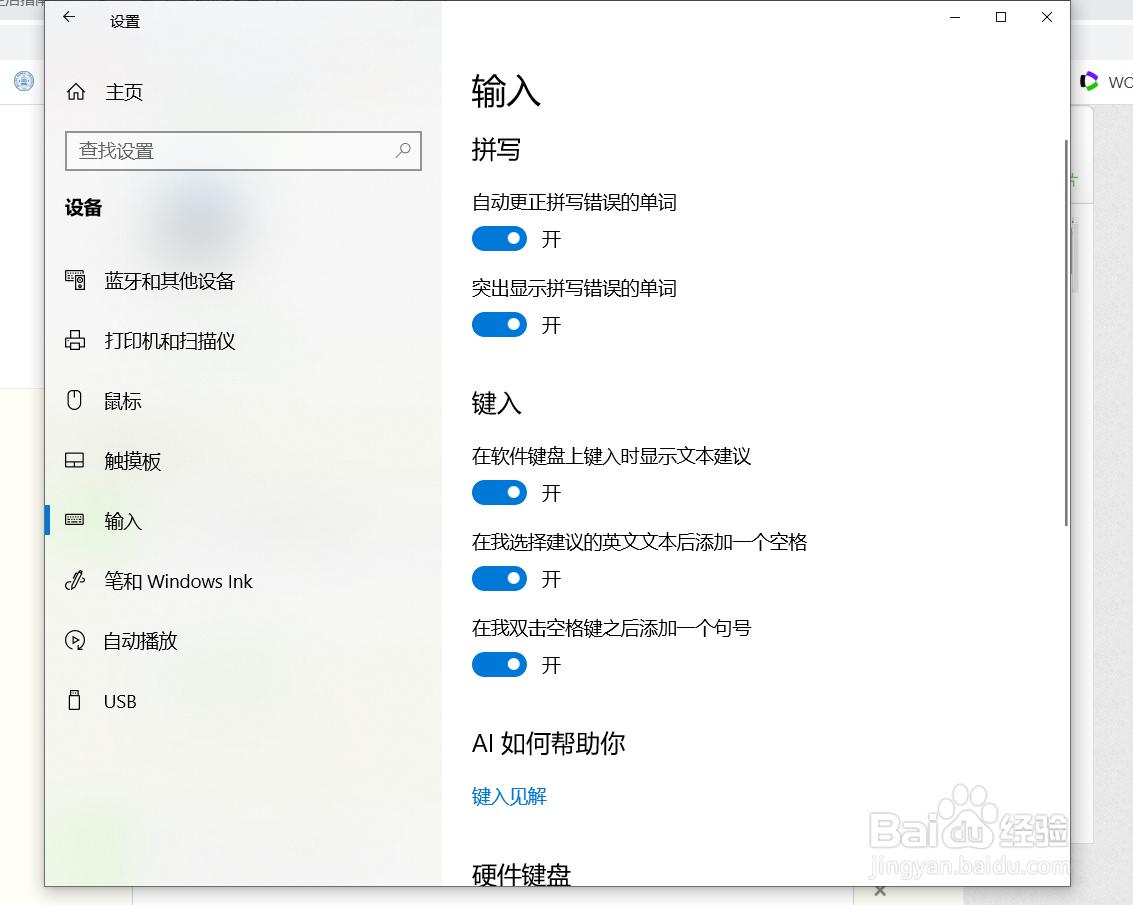
Task: Turn off double-space period toggle
Action: pyautogui.click(x=499, y=664)
